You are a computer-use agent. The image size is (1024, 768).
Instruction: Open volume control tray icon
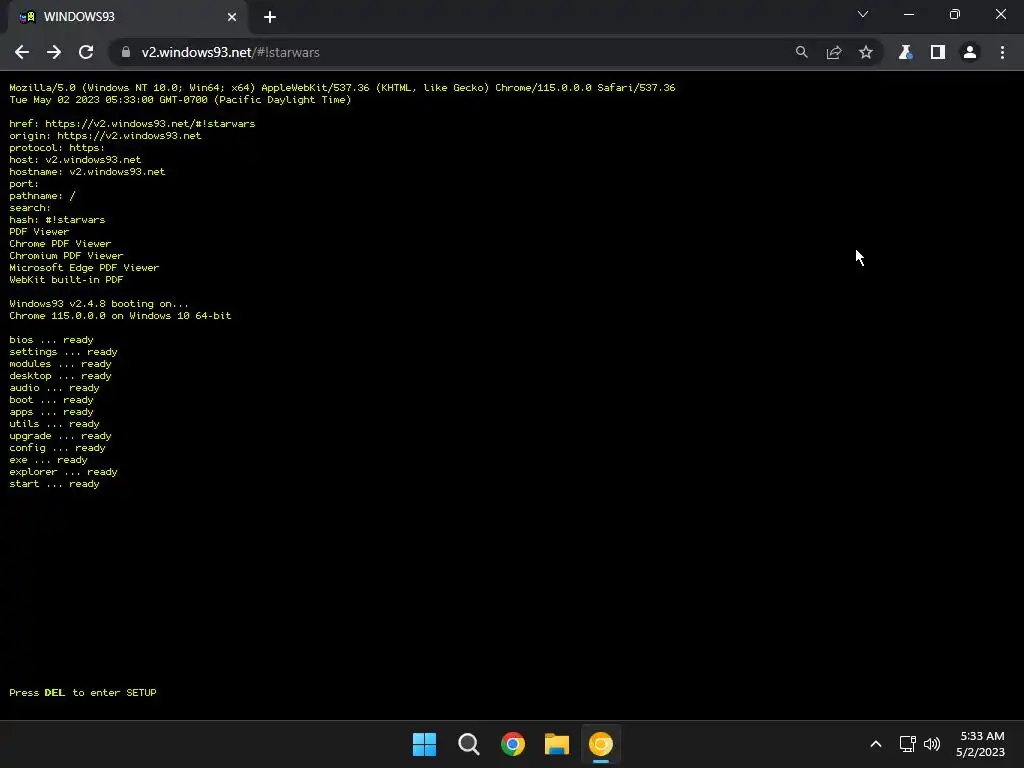tap(932, 744)
